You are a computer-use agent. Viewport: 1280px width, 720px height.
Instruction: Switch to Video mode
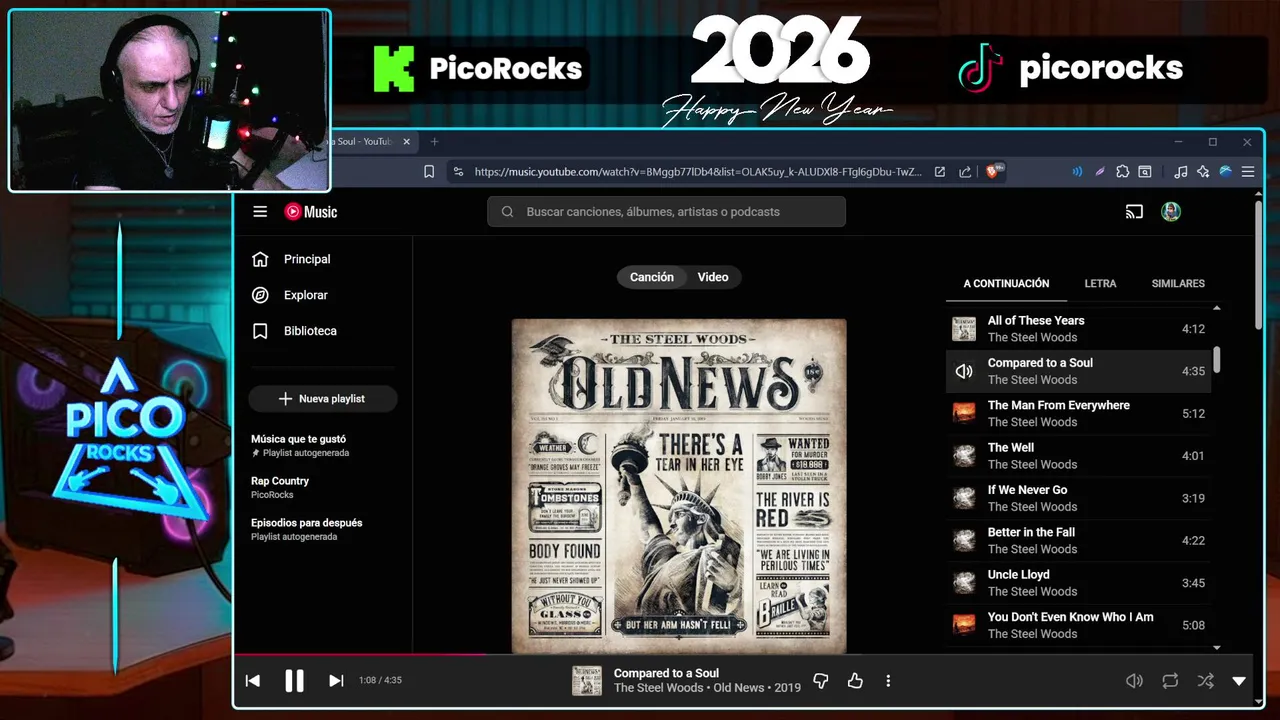click(x=713, y=277)
